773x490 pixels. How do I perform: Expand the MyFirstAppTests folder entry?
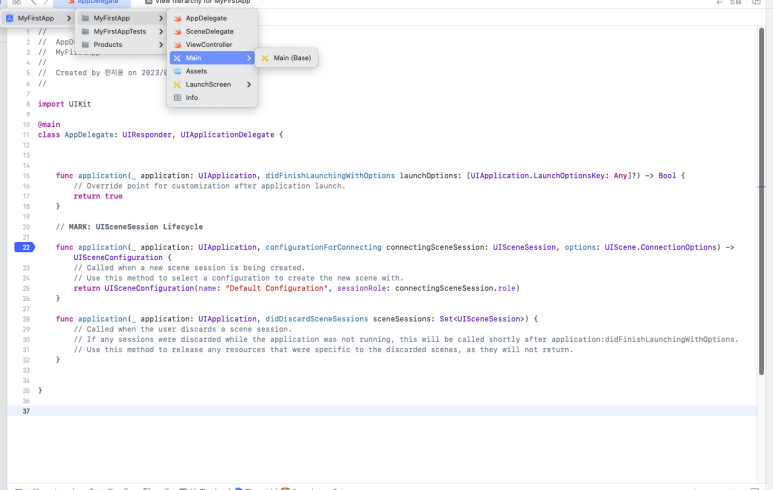pos(122,32)
